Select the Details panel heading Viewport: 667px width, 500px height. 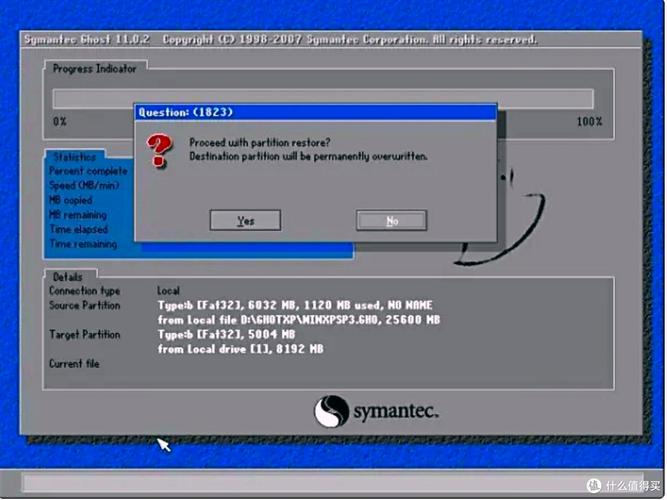click(69, 276)
